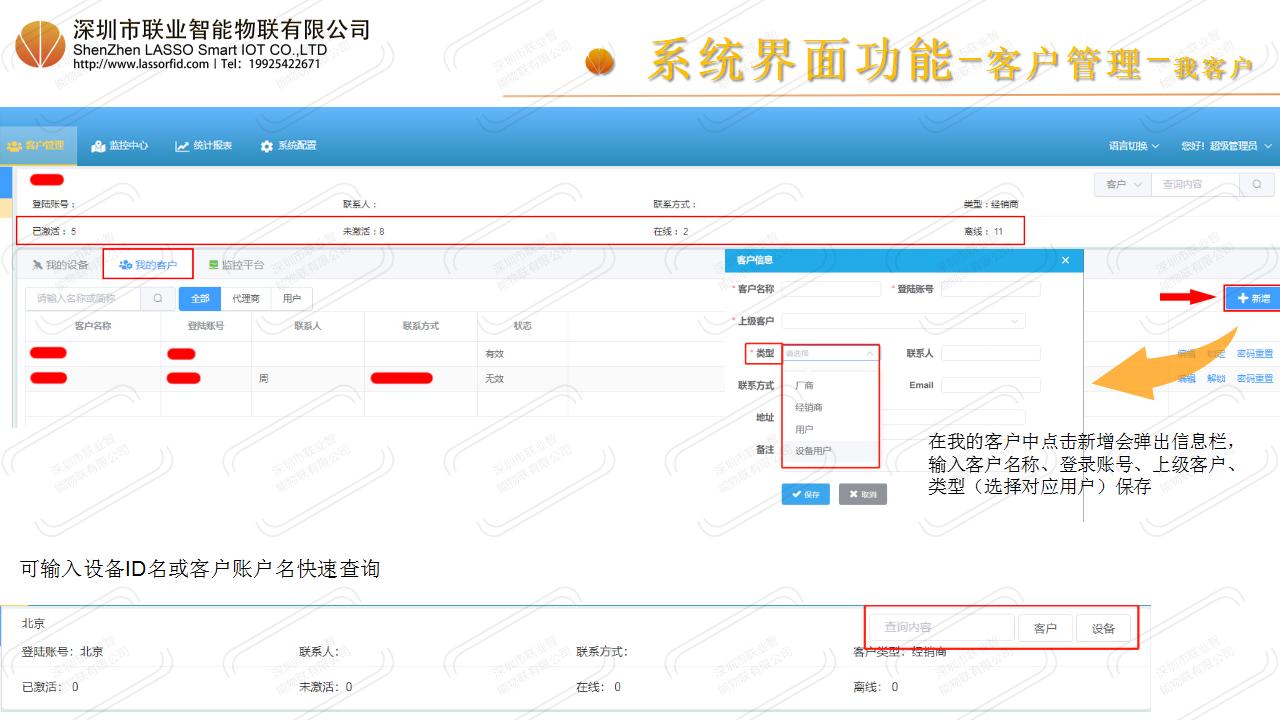The width and height of the screenshot is (1280, 720).
Task: Open 统计报表 chart navigation item
Action: (x=204, y=146)
